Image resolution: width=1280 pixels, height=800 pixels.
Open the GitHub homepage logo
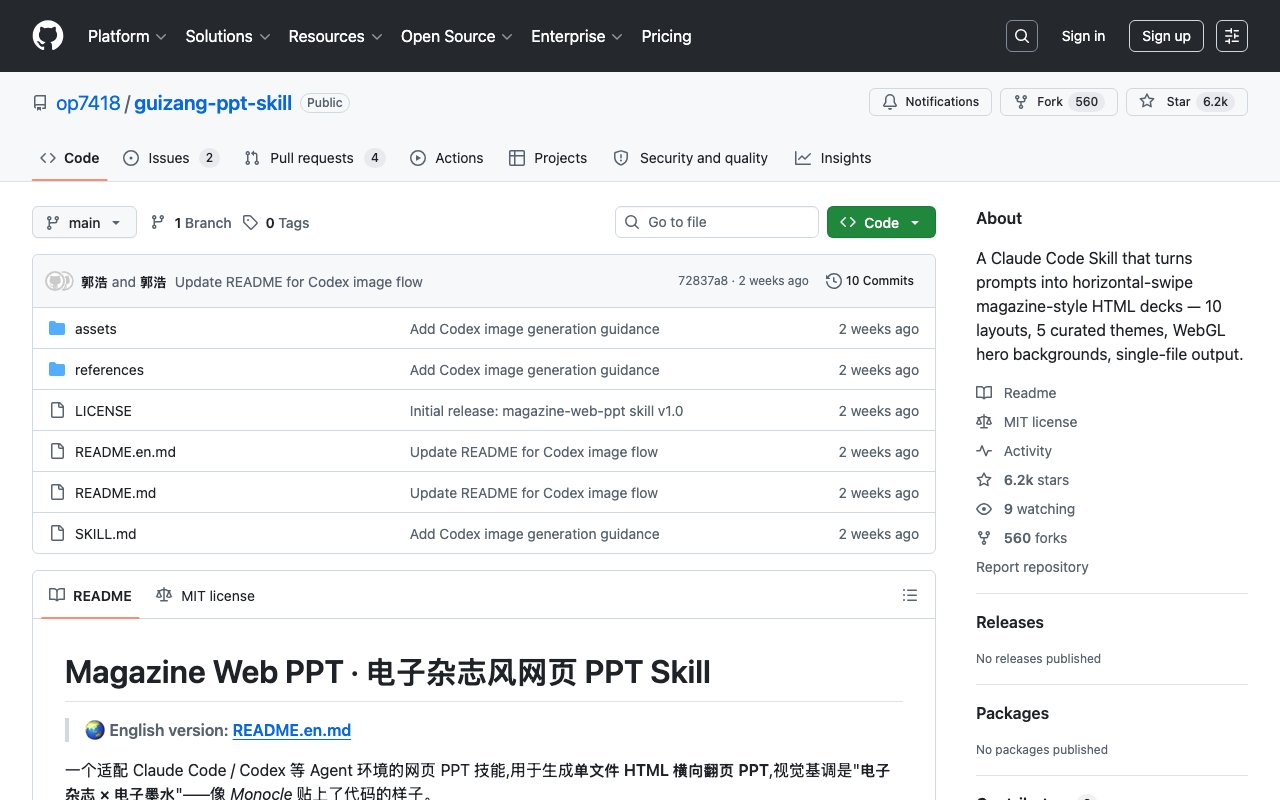pos(48,36)
